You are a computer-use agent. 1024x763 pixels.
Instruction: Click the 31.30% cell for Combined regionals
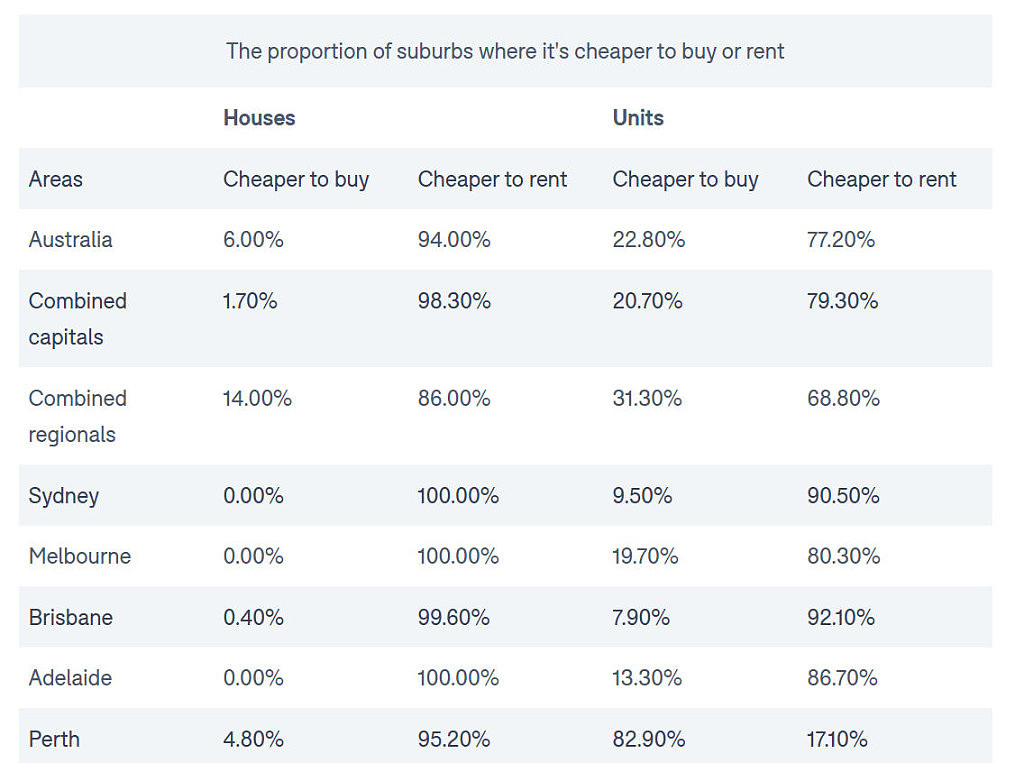(x=647, y=398)
